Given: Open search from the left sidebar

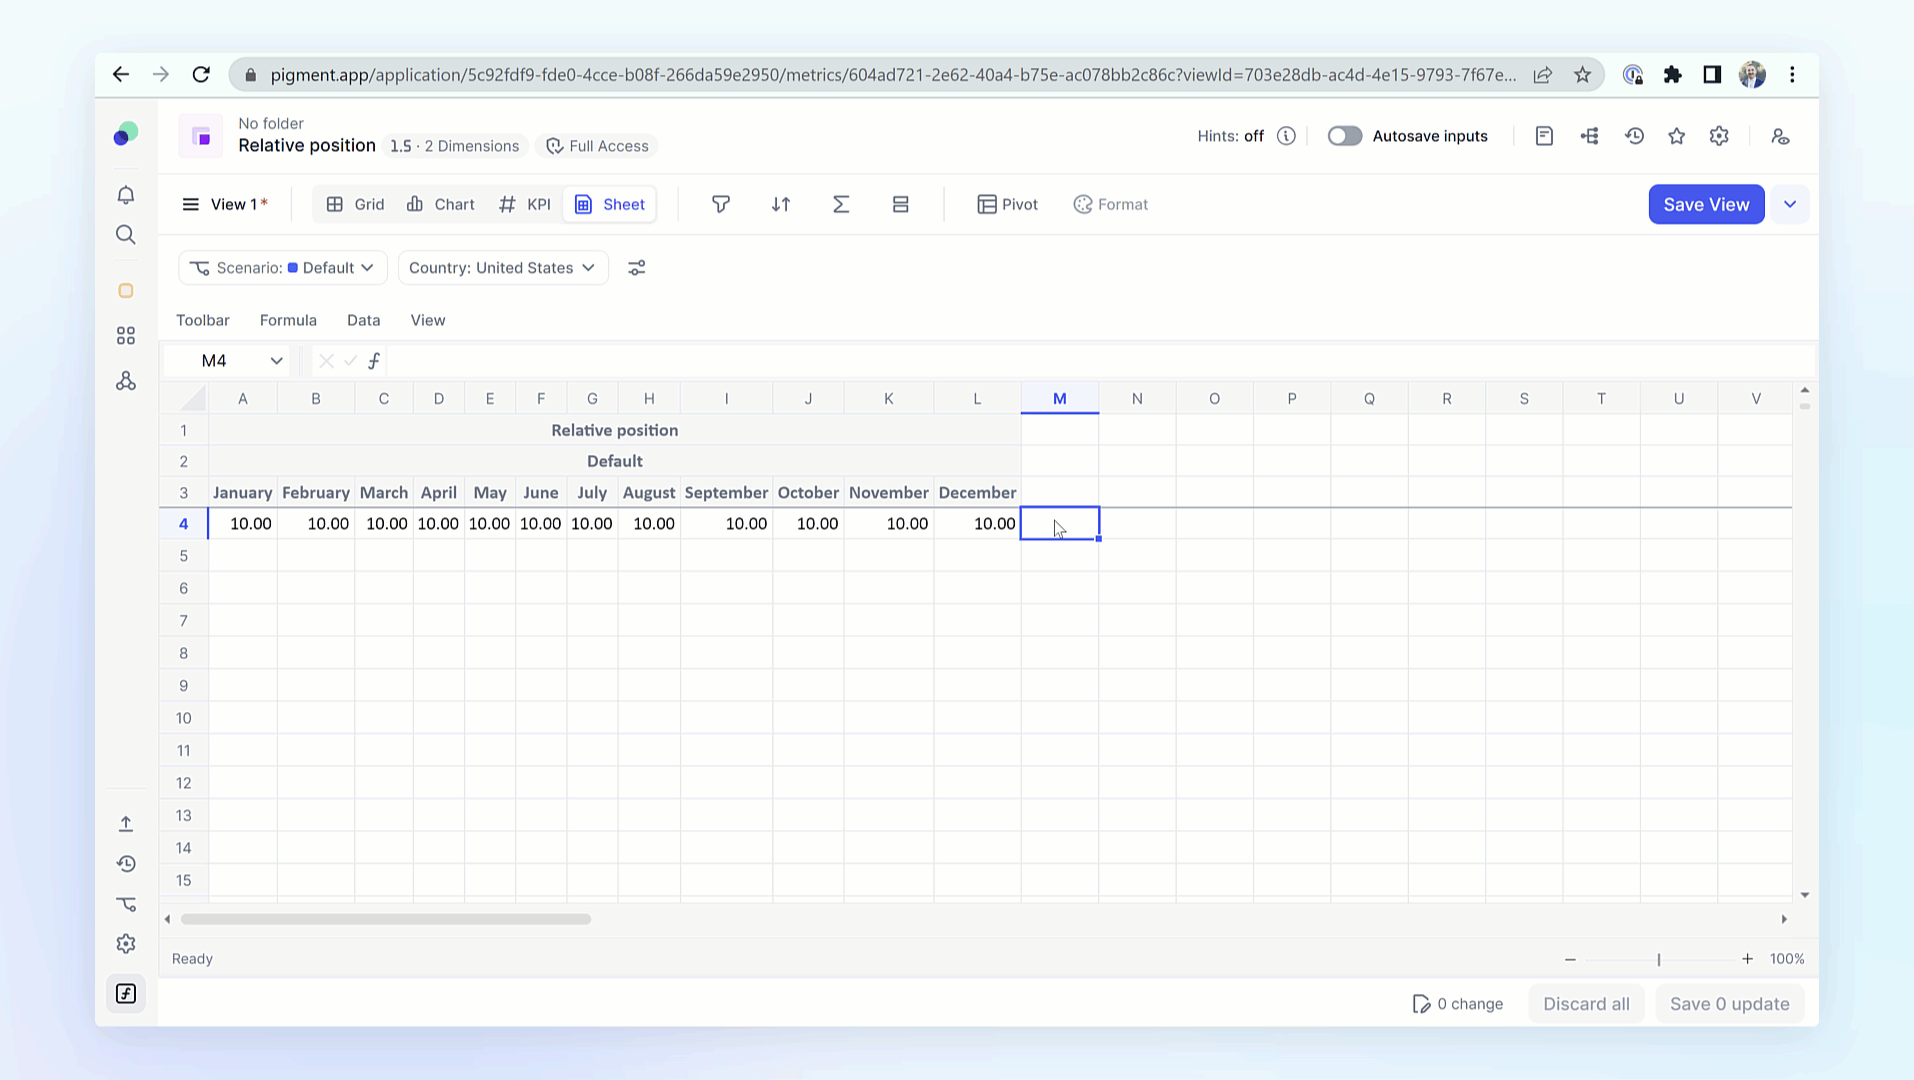Looking at the screenshot, I should [x=125, y=235].
